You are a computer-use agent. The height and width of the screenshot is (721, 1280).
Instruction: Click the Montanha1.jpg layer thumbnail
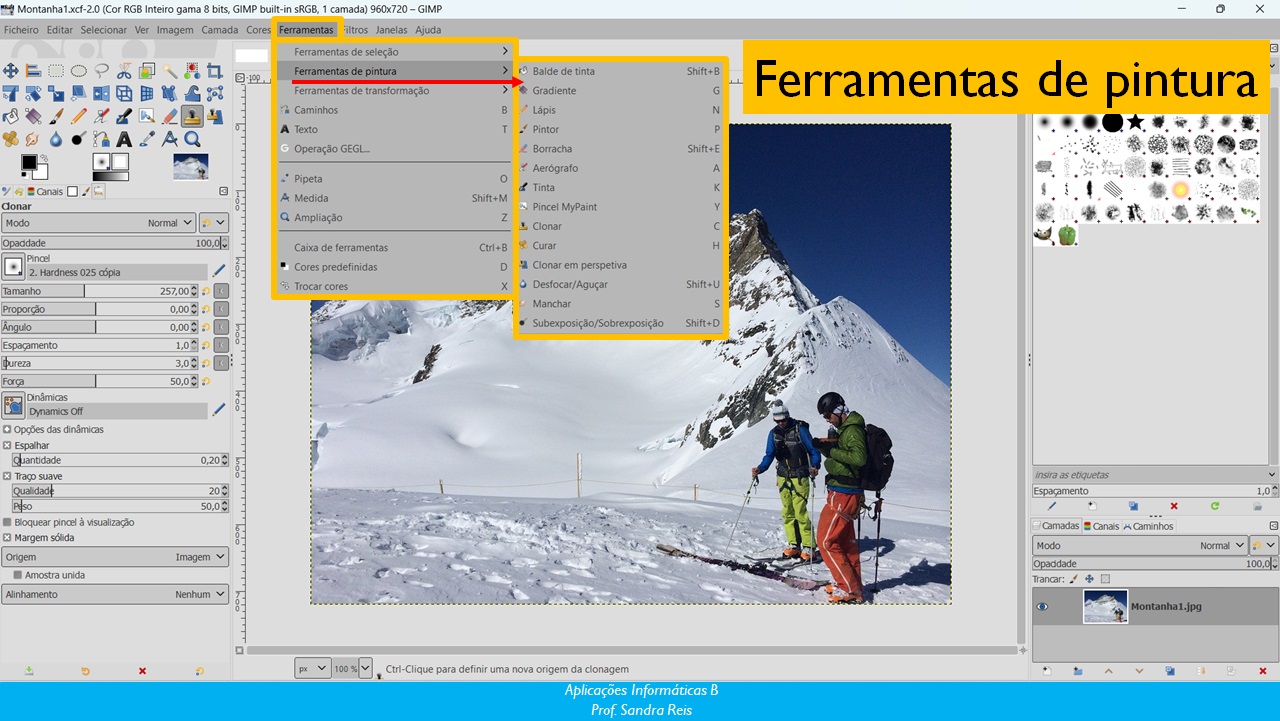[x=1105, y=607]
